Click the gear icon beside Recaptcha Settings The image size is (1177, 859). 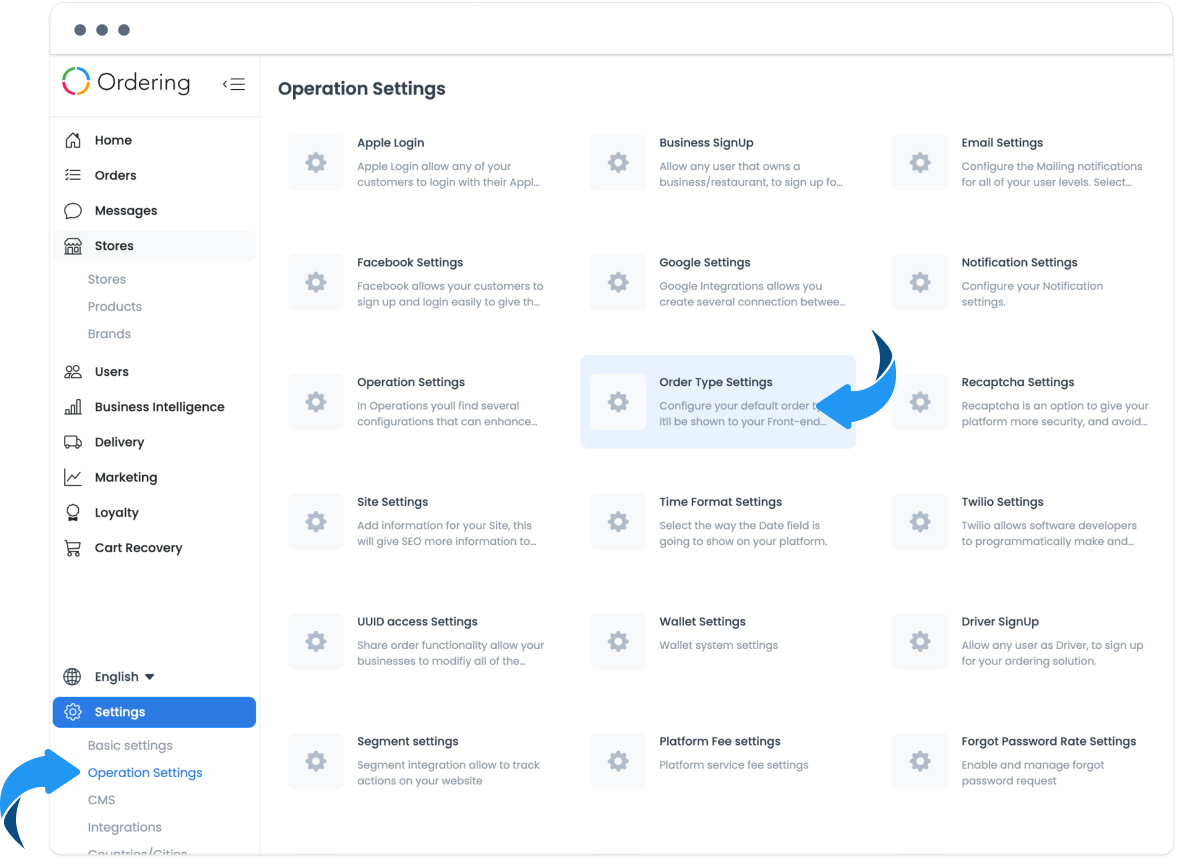click(x=920, y=402)
